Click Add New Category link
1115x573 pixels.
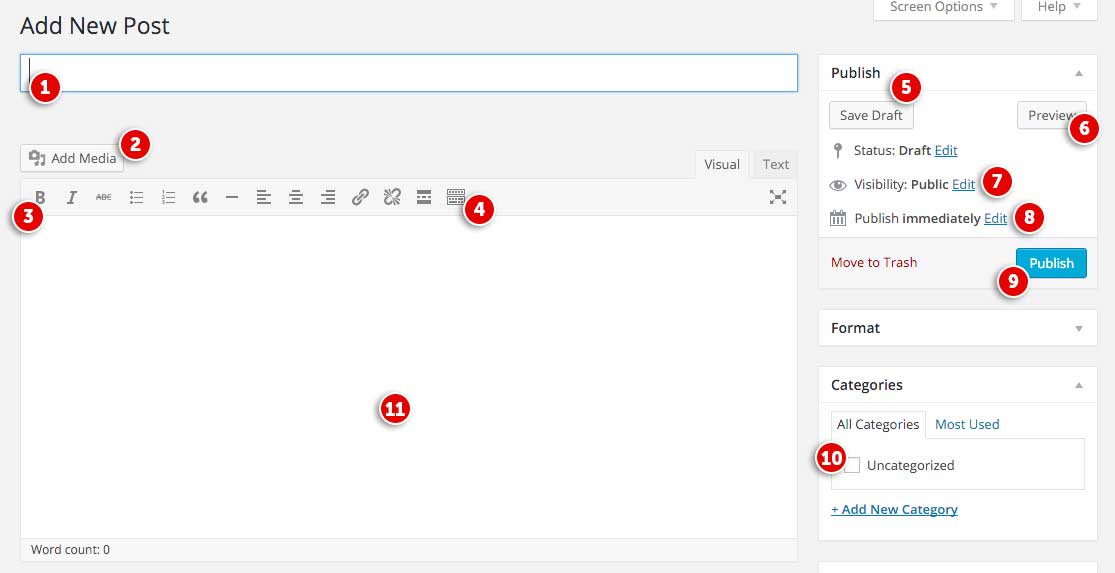tap(895, 510)
